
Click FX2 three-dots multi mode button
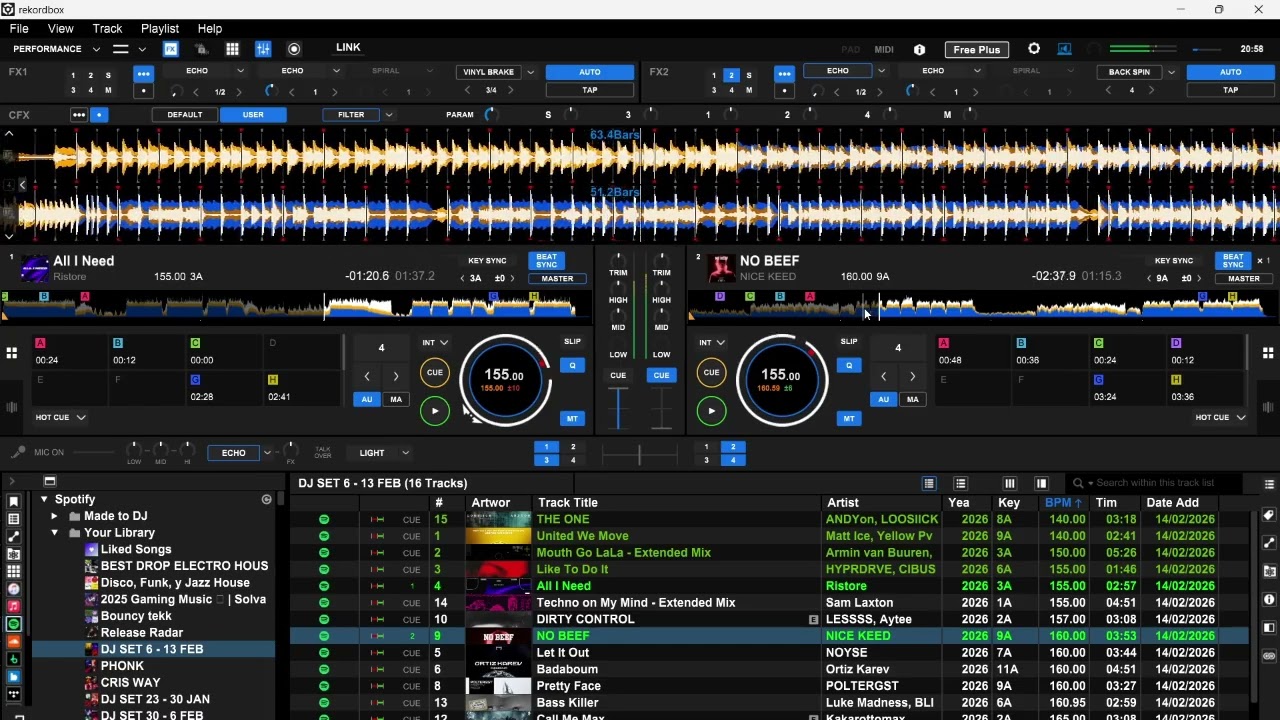pyautogui.click(x=784, y=74)
